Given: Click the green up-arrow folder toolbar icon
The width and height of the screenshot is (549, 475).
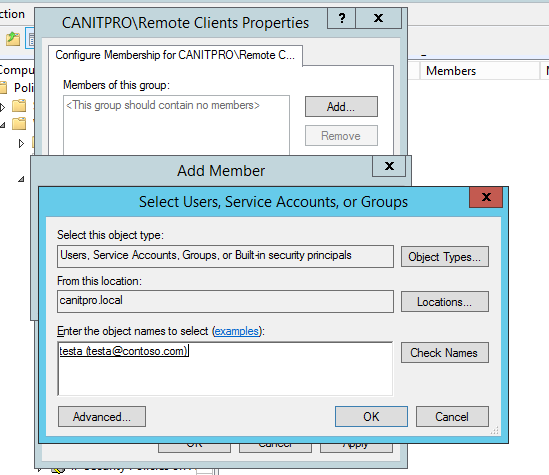Looking at the screenshot, I should coord(13,39).
